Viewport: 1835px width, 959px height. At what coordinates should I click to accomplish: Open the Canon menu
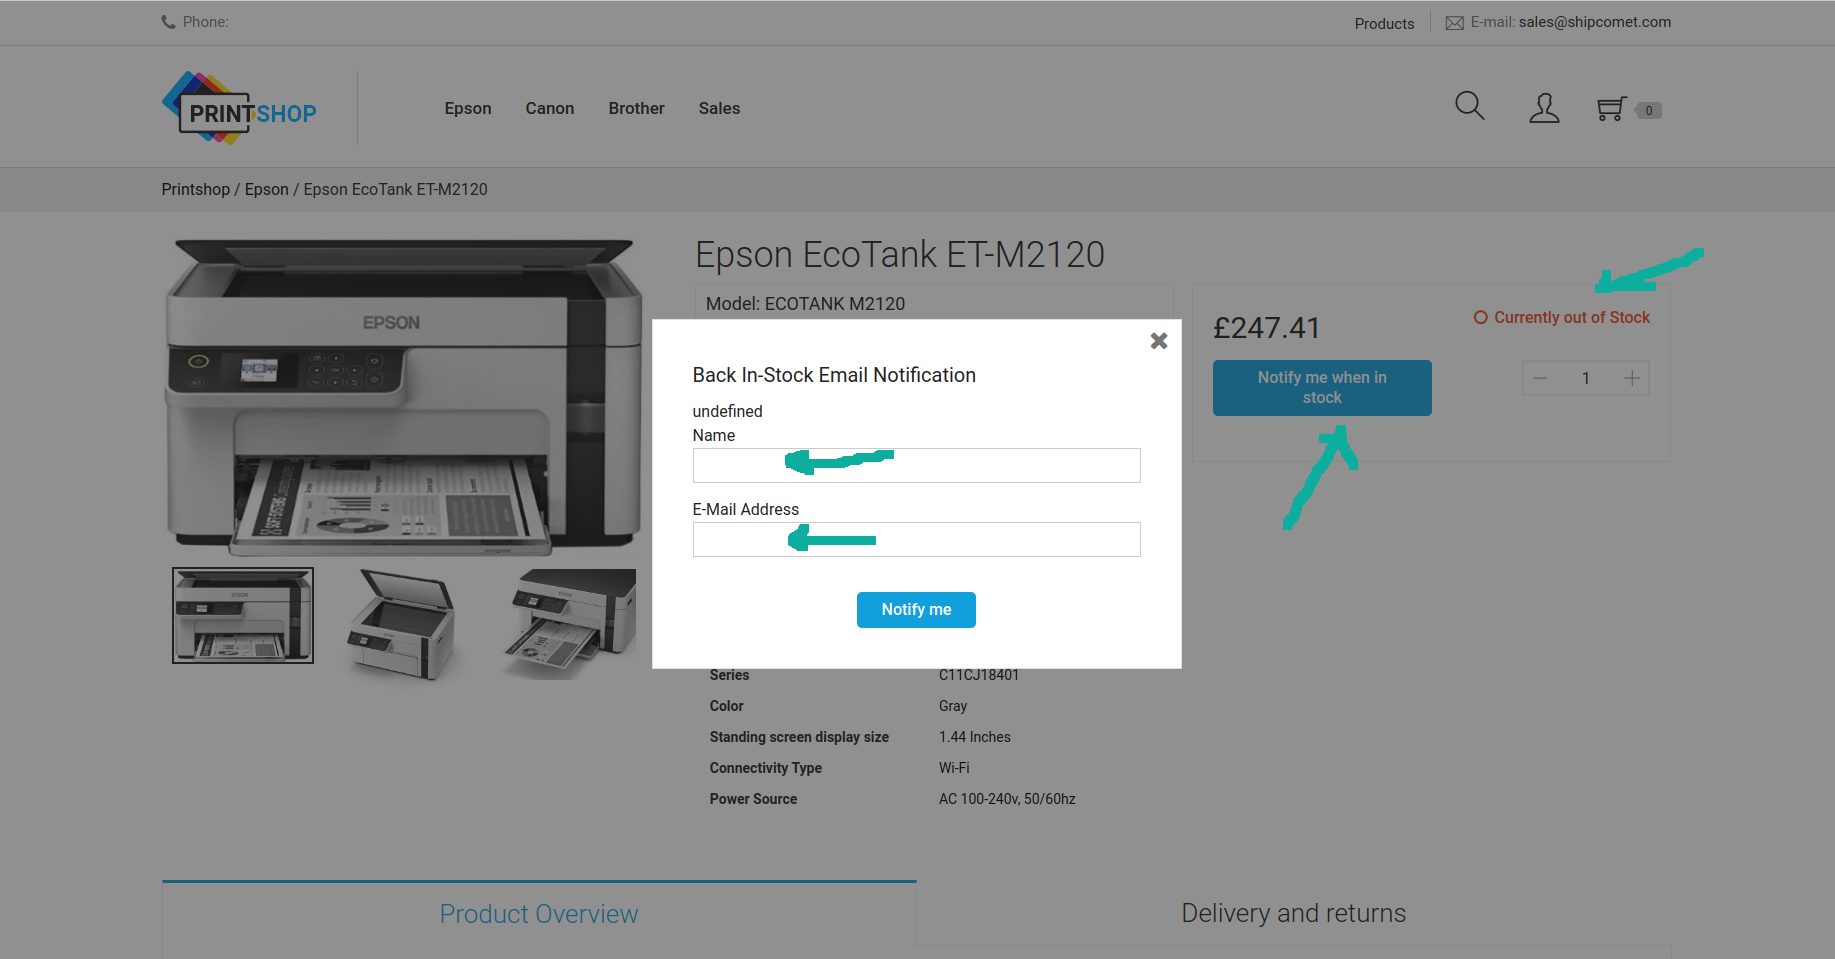tap(550, 108)
